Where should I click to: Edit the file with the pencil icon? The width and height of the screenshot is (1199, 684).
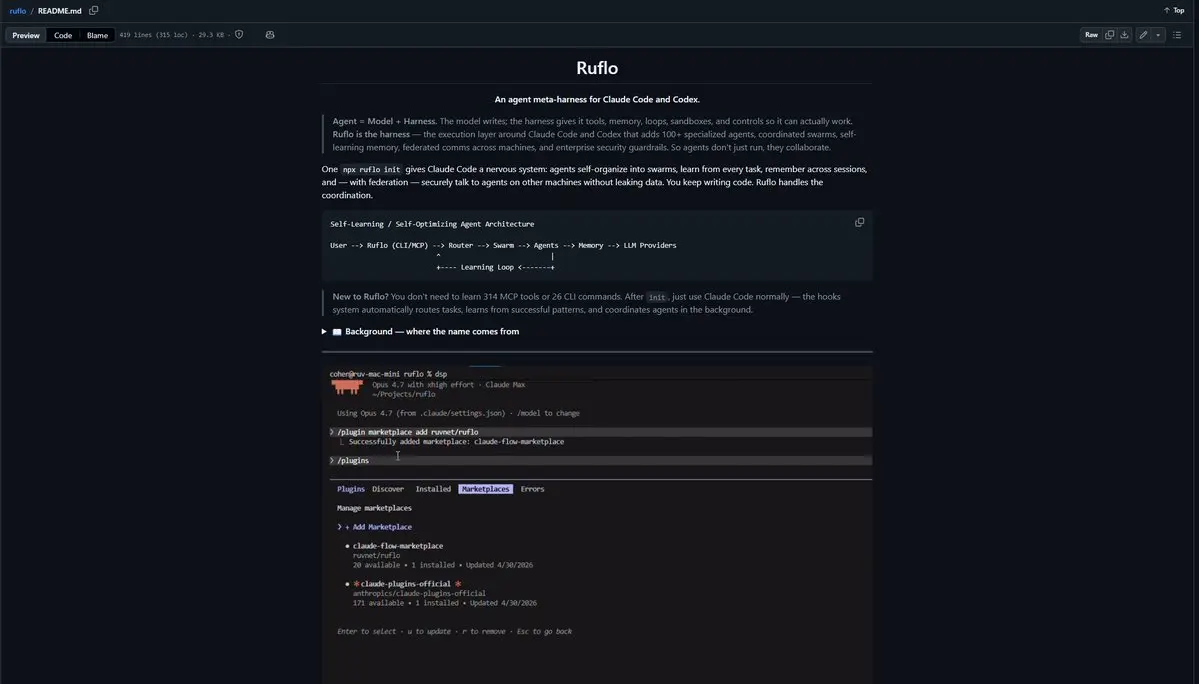(x=1143, y=35)
